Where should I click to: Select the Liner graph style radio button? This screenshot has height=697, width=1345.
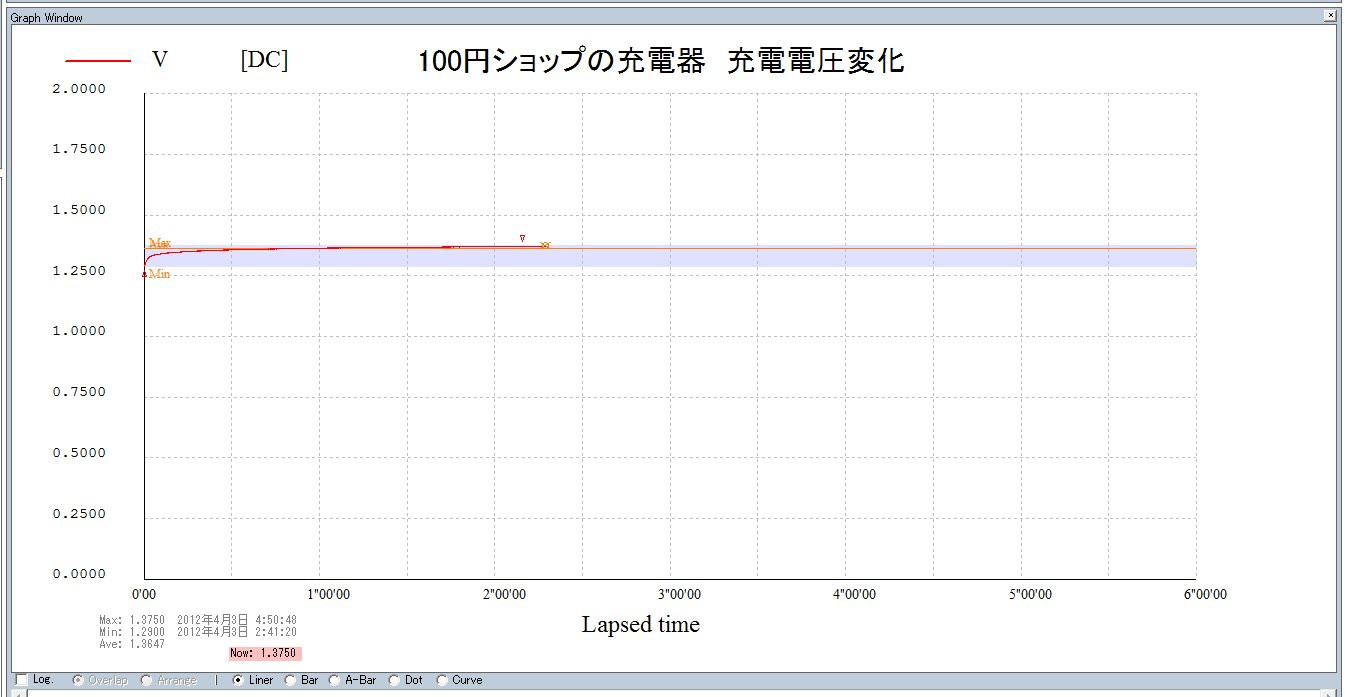point(238,680)
